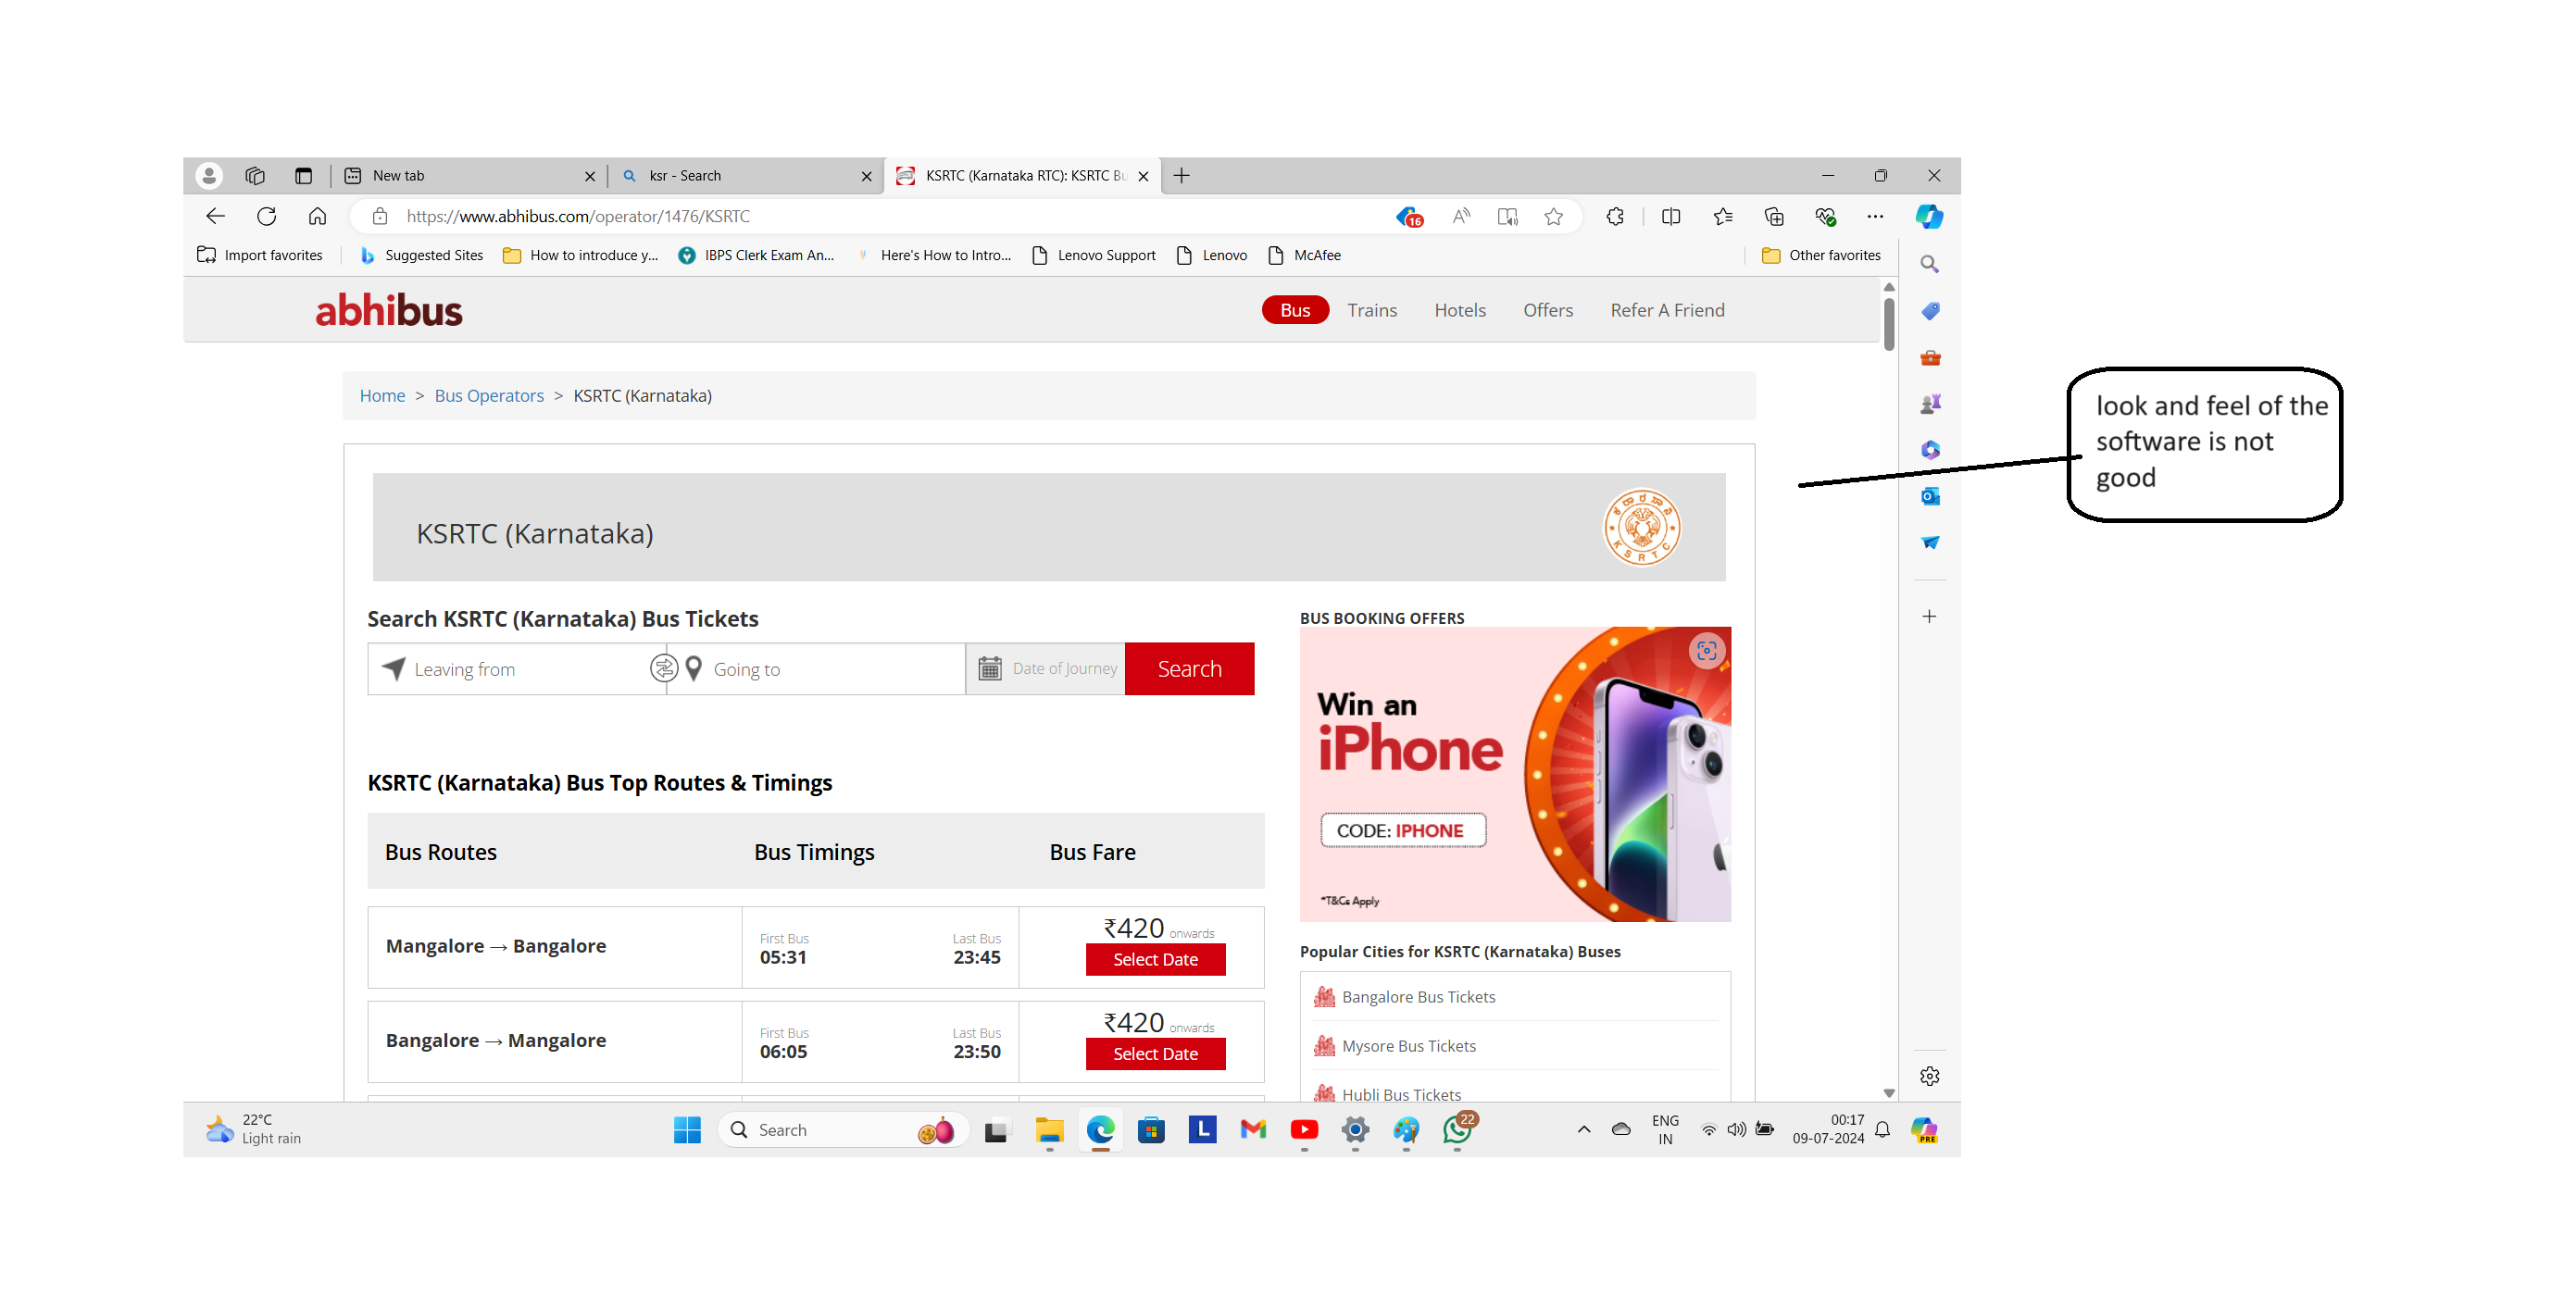Select the Bus navigation tab
Image resolution: width=2576 pixels, height=1309 pixels.
pyautogui.click(x=1295, y=310)
